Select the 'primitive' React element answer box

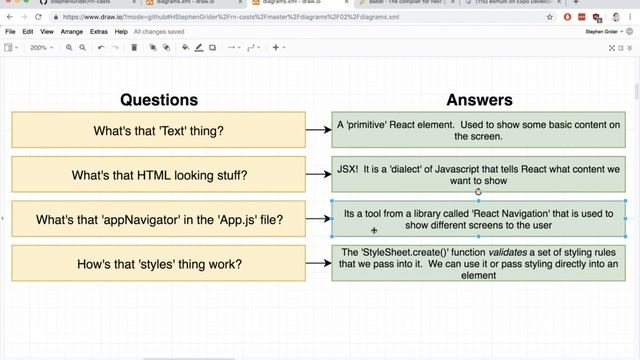point(478,130)
